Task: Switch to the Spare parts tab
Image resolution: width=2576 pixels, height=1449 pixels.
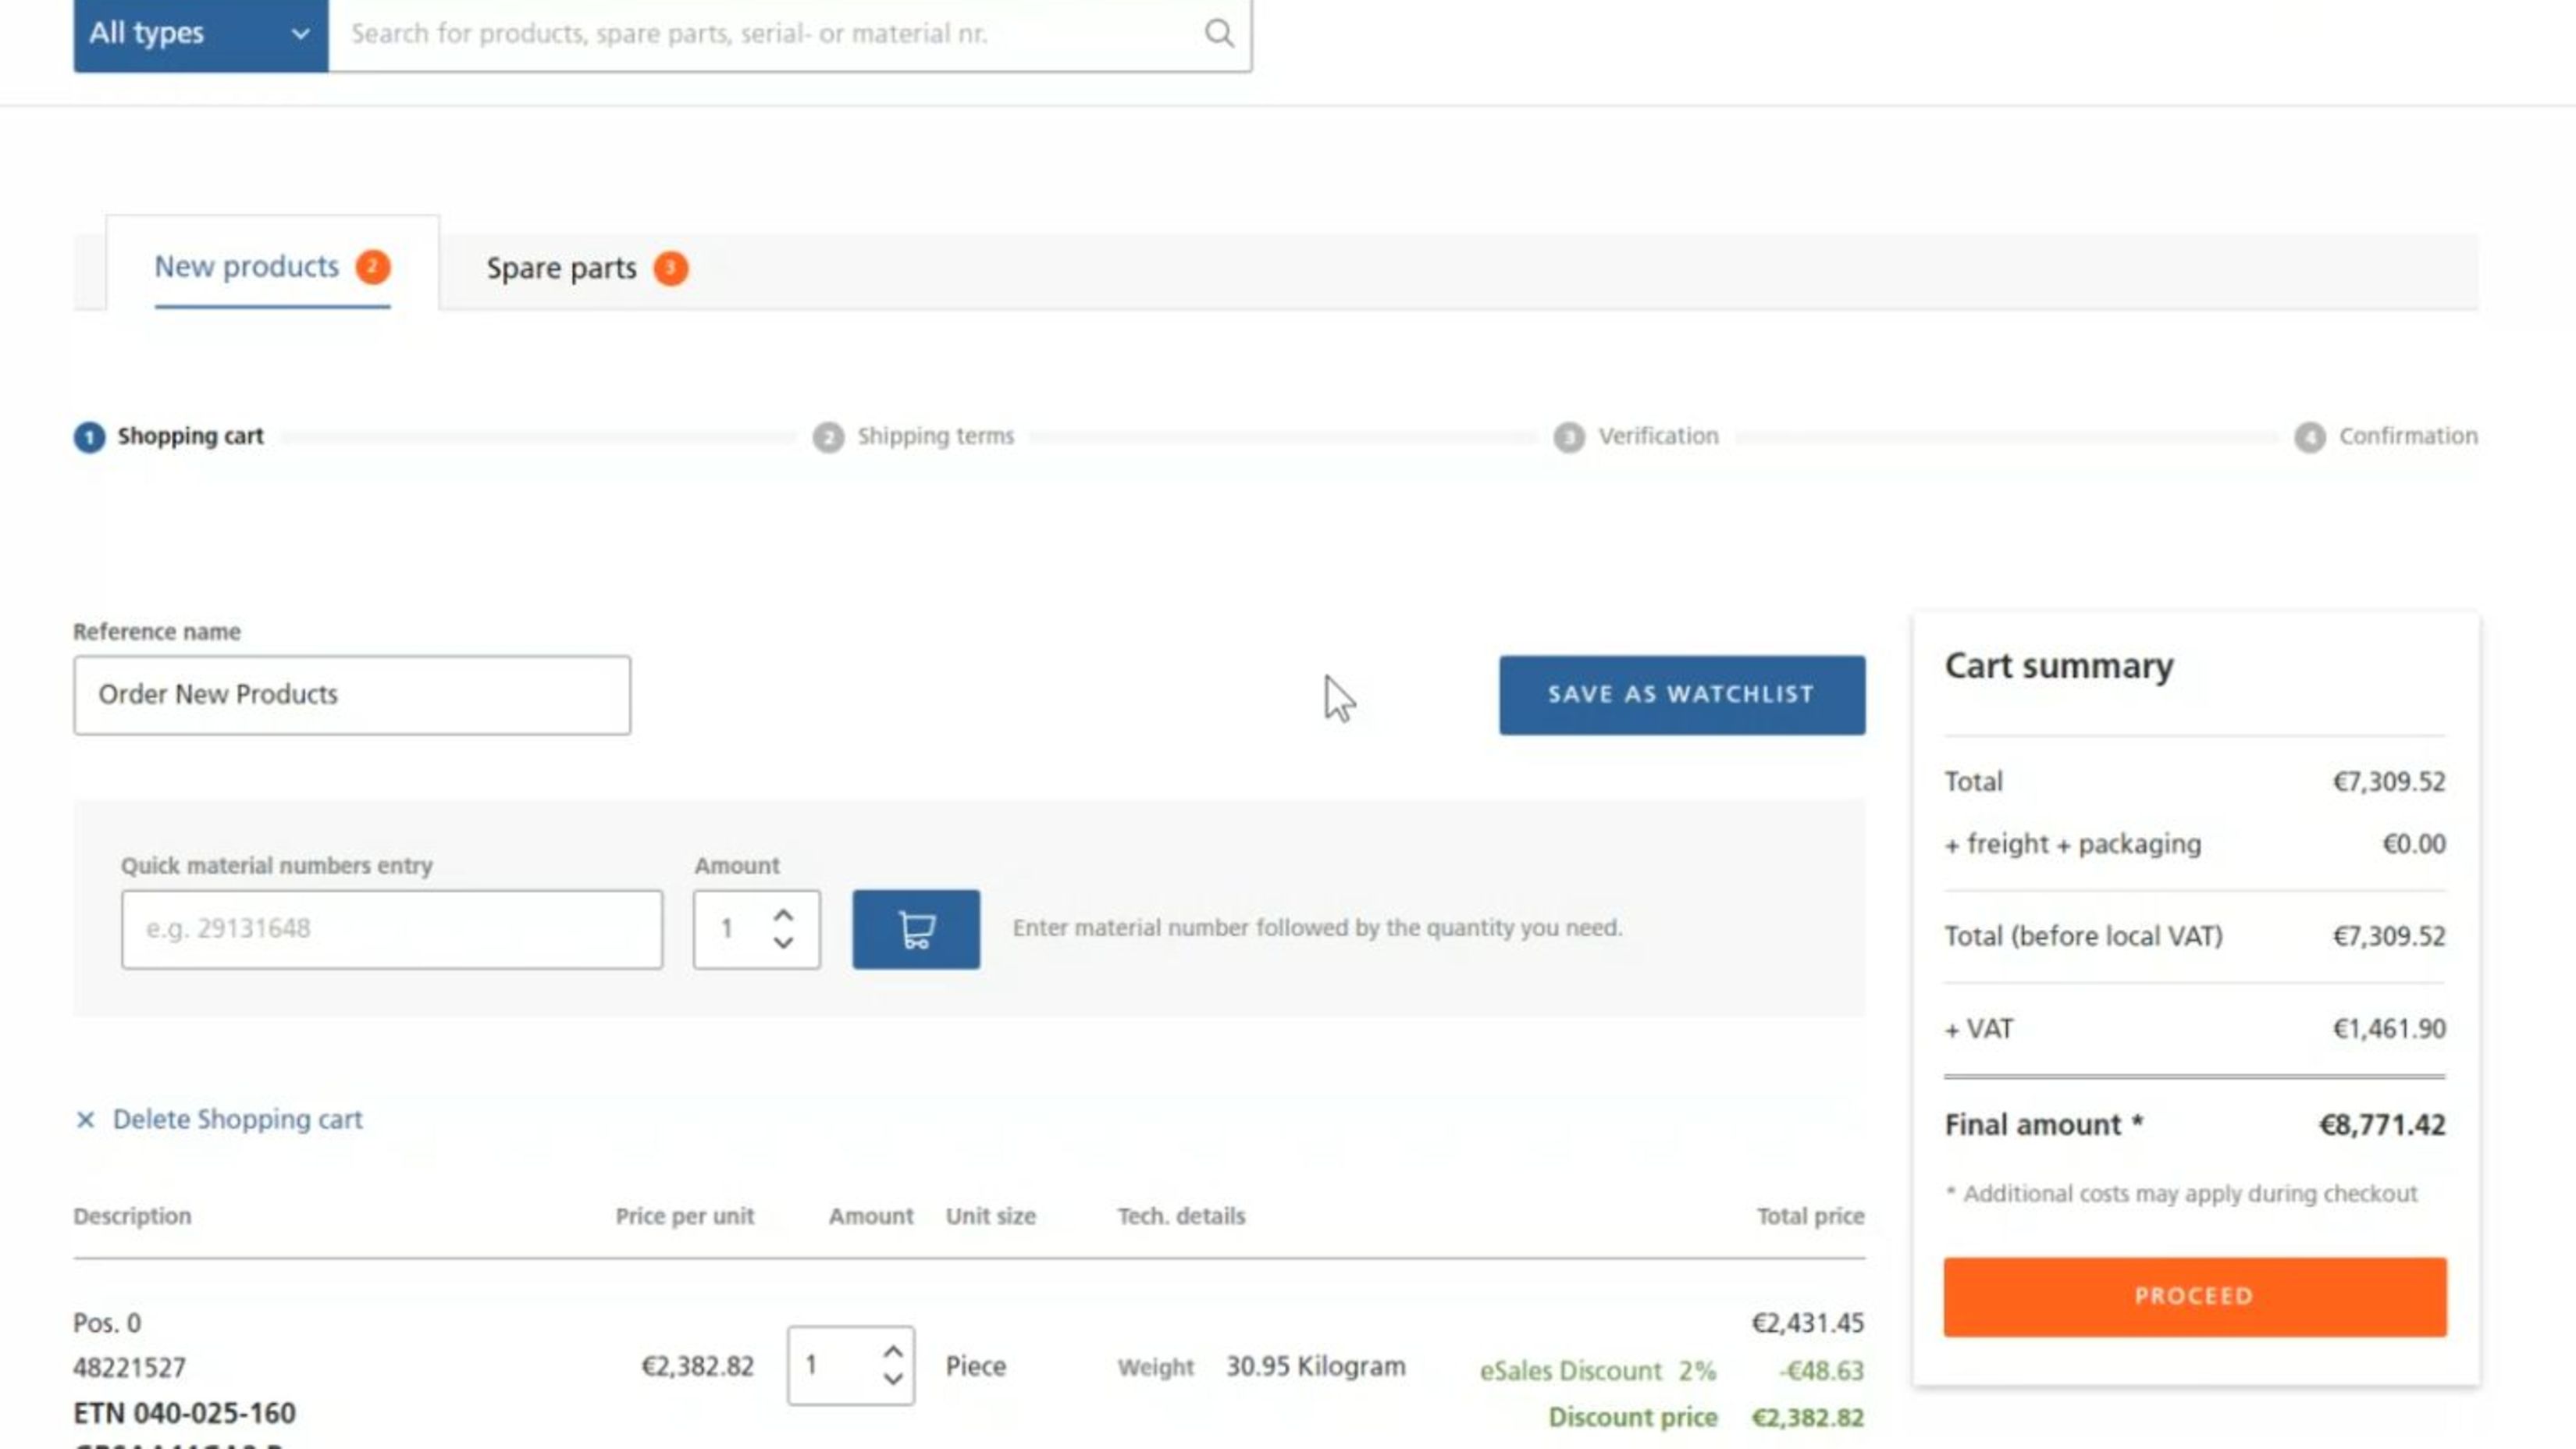Action: pos(562,268)
